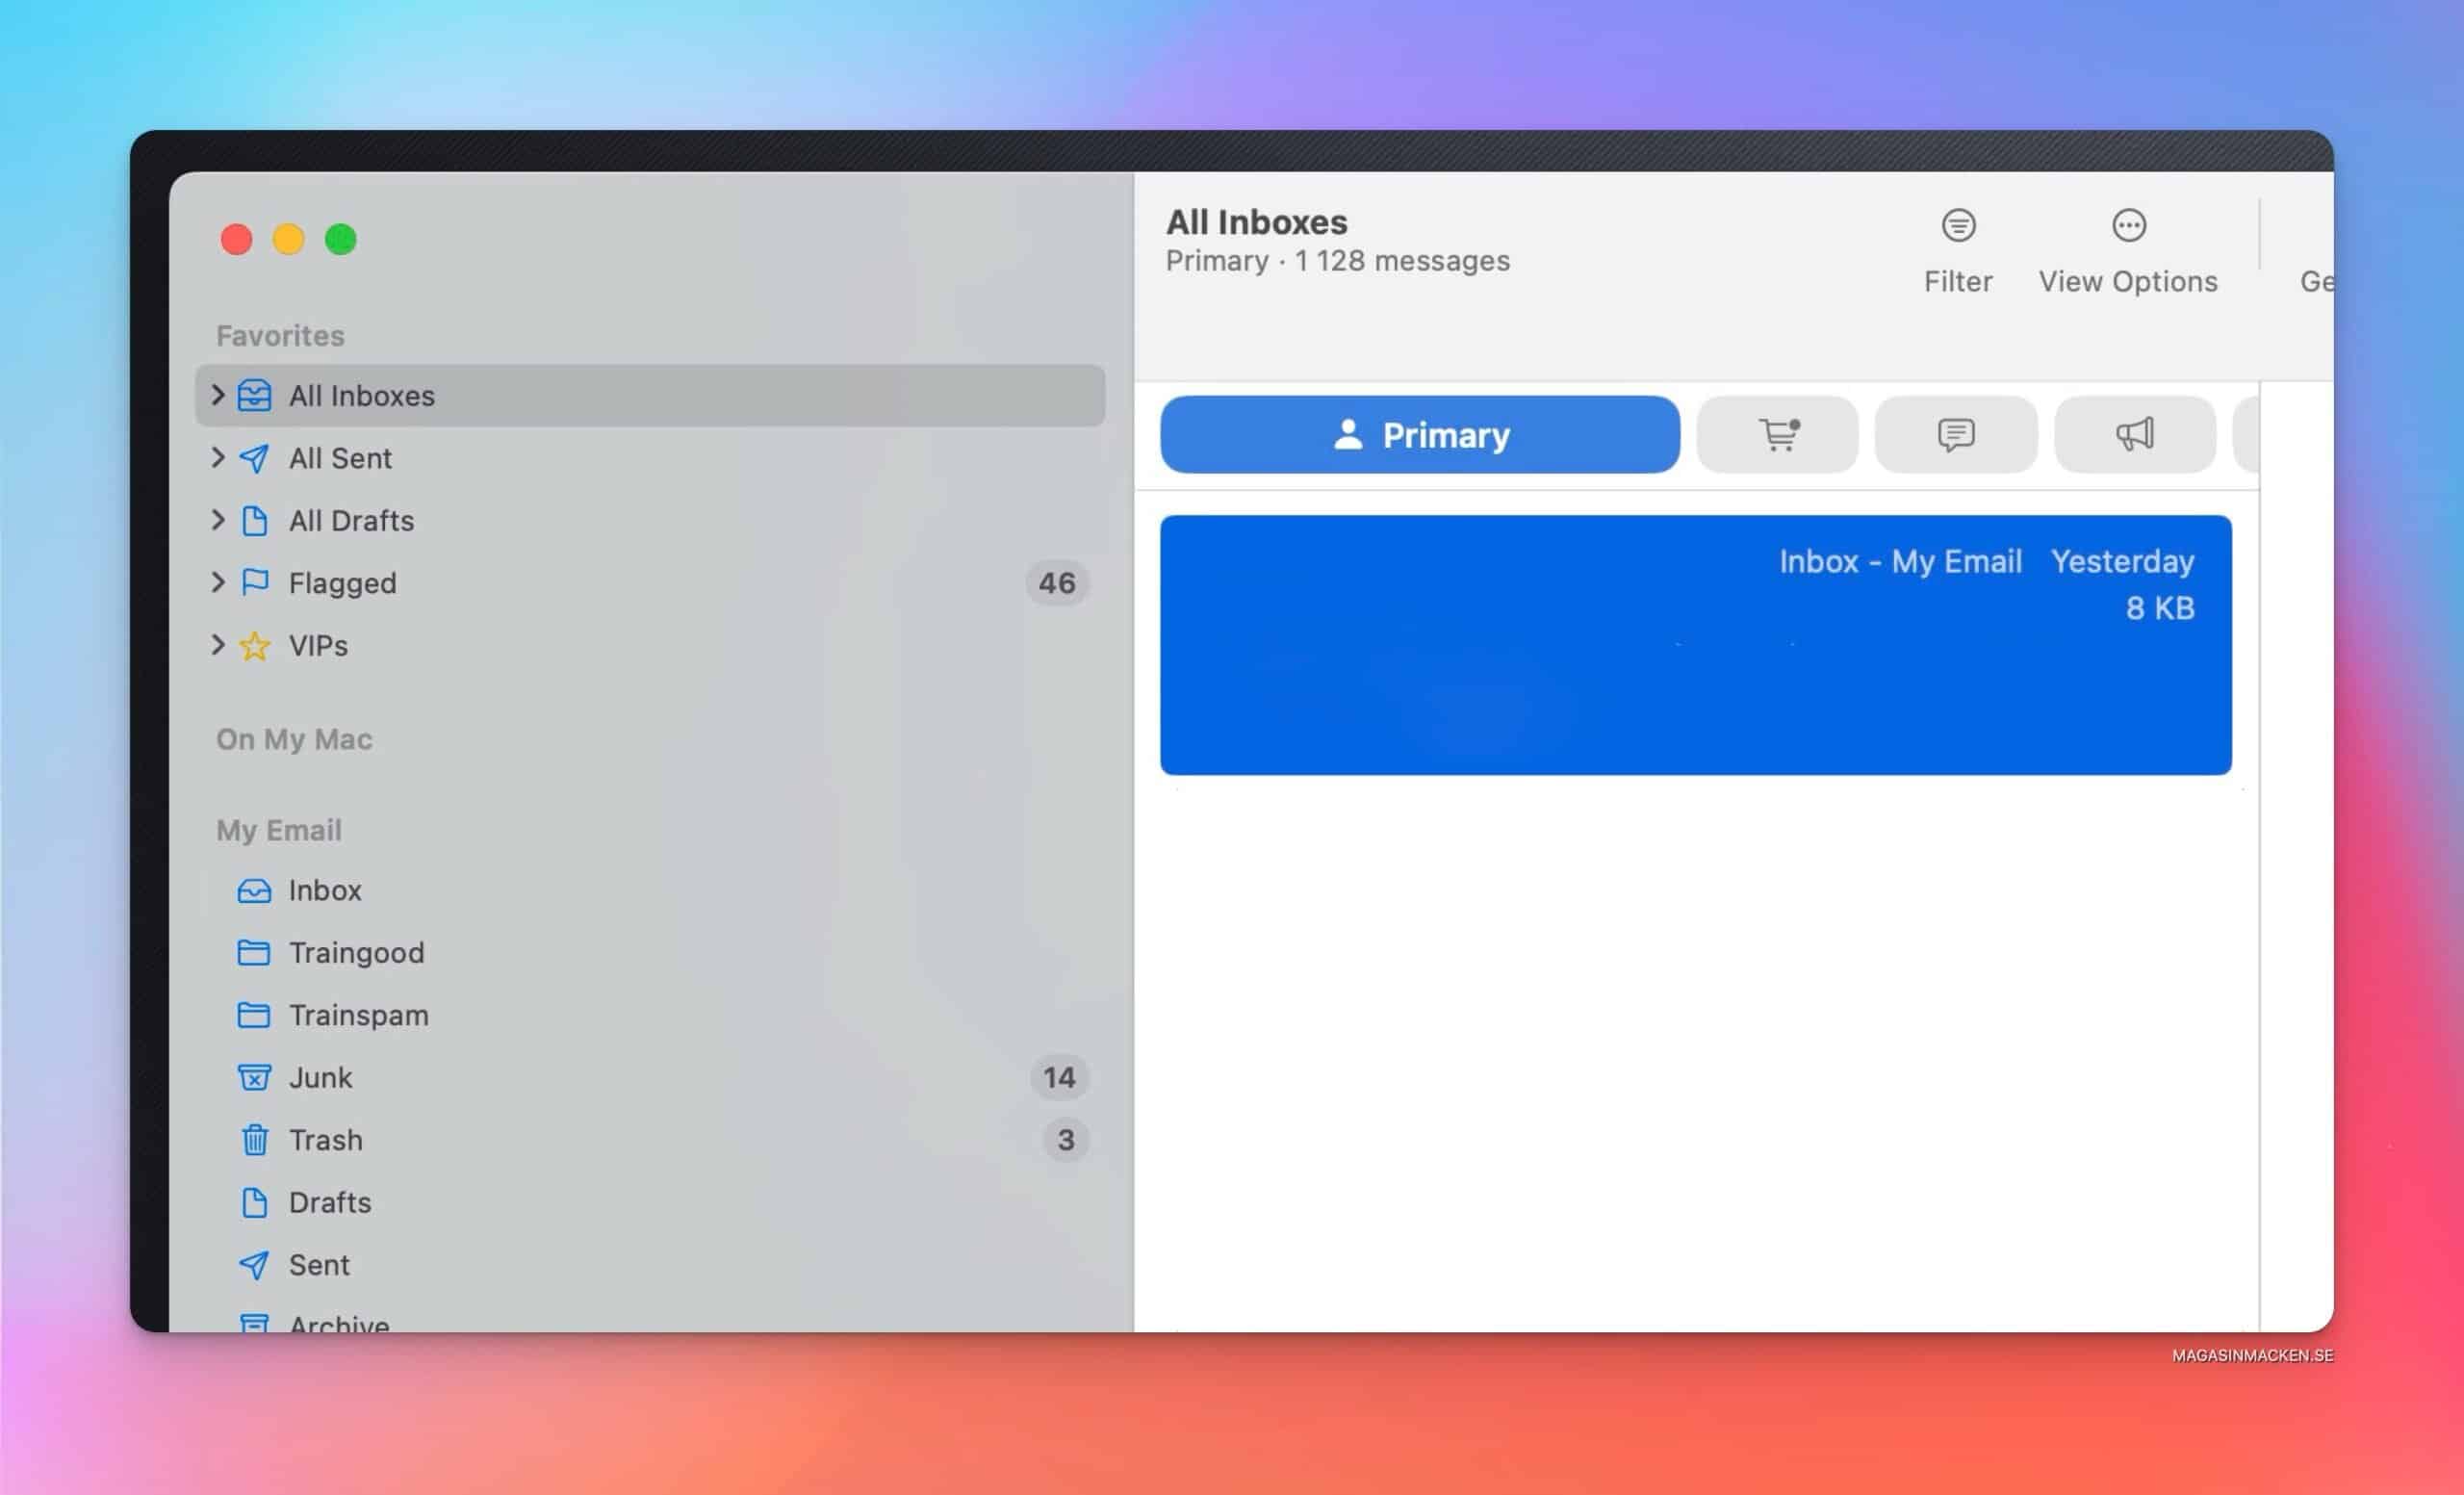Click the My Email Inbox tray icon
2464x1495 pixels.
254,890
